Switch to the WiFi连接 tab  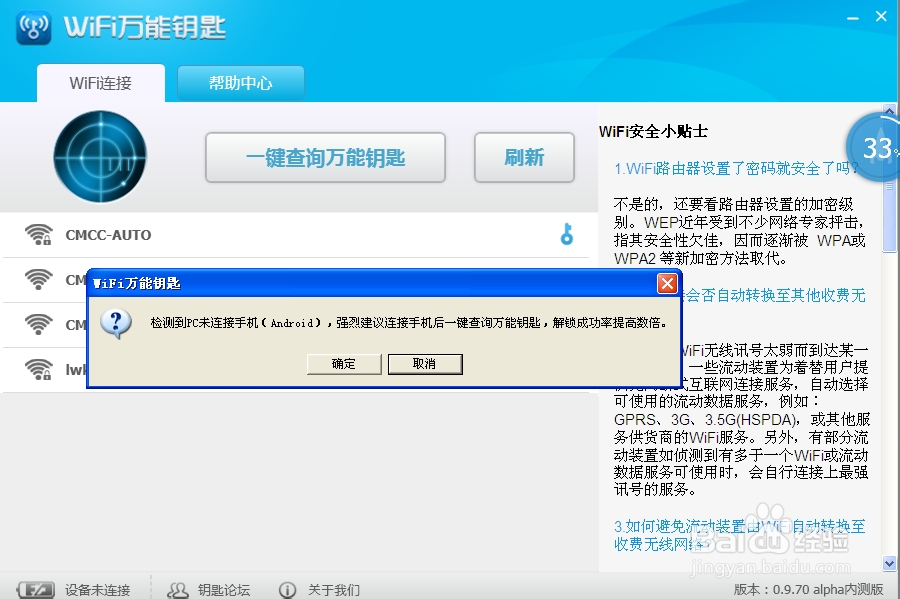[x=101, y=83]
